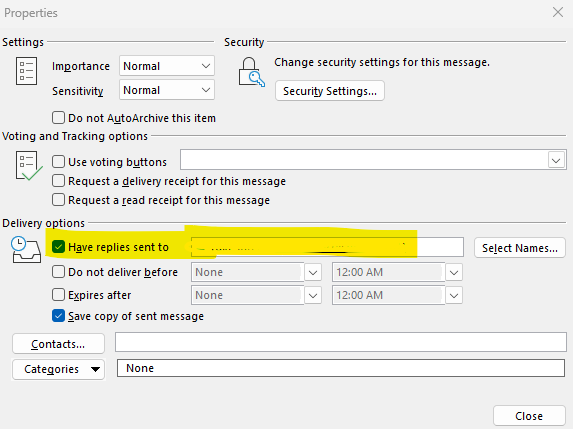Image resolution: width=573 pixels, height=429 pixels.
Task: Enable Do not deliver before option
Action: (x=58, y=272)
